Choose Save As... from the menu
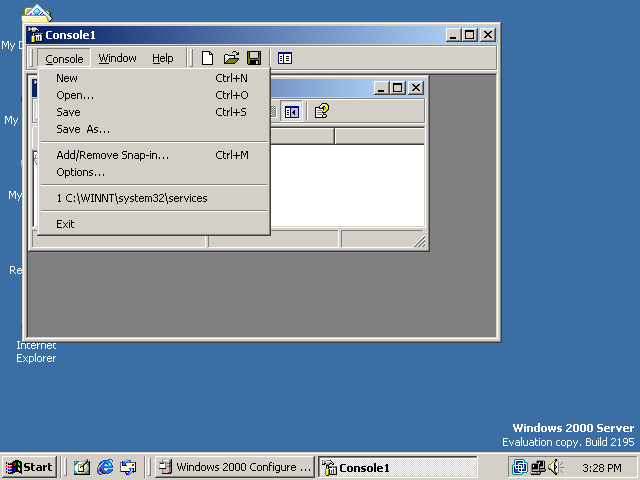640x480 pixels. coord(154,129)
